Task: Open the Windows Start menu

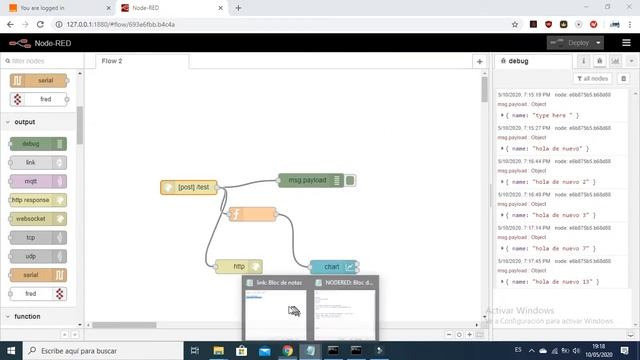Action: pyautogui.click(x=11, y=351)
